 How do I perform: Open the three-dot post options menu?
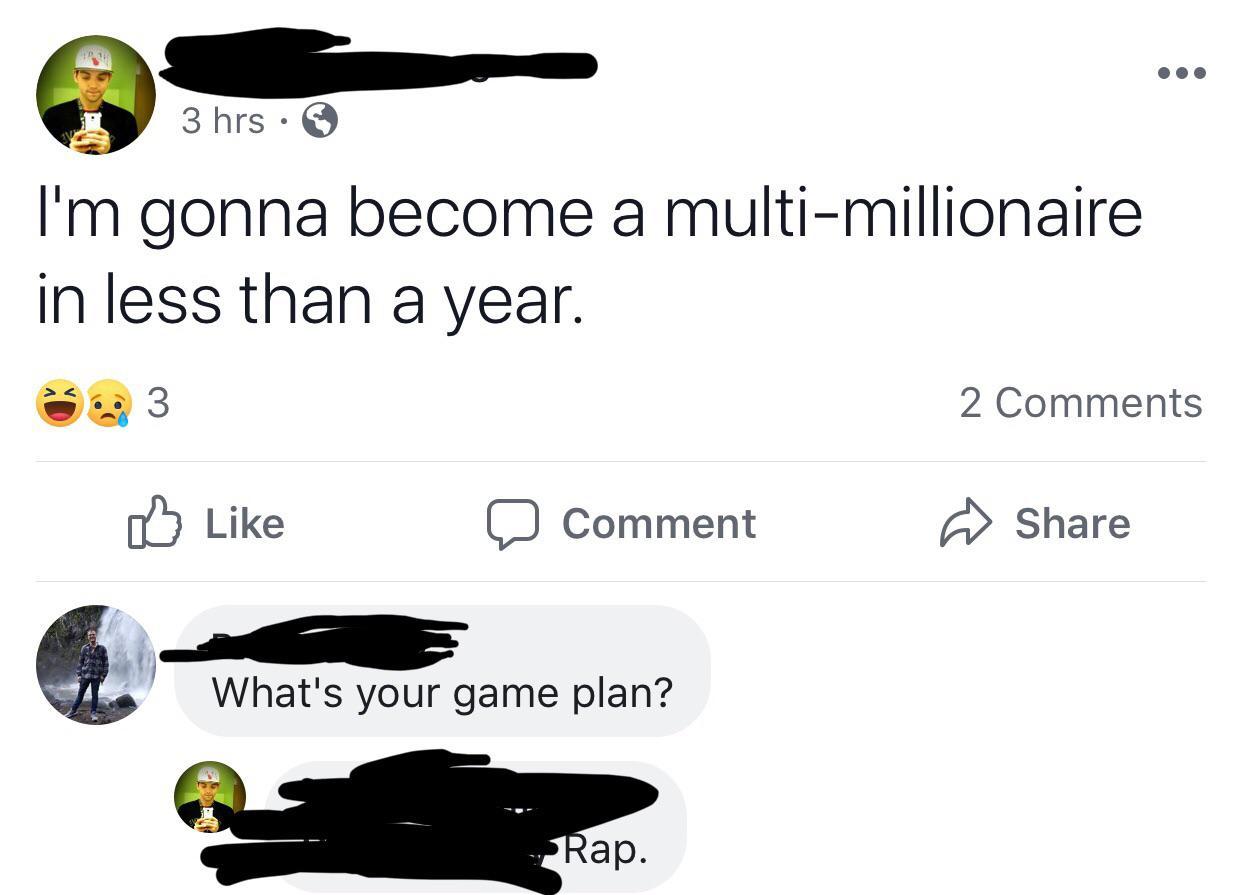click(1181, 73)
